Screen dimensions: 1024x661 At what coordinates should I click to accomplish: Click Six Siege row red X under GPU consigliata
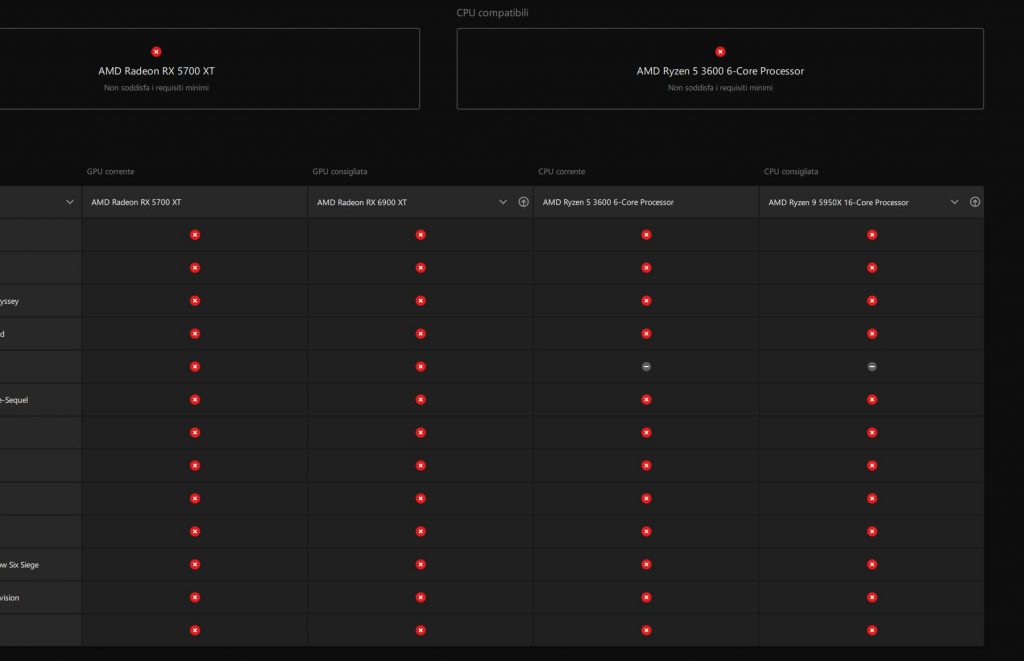(421, 564)
